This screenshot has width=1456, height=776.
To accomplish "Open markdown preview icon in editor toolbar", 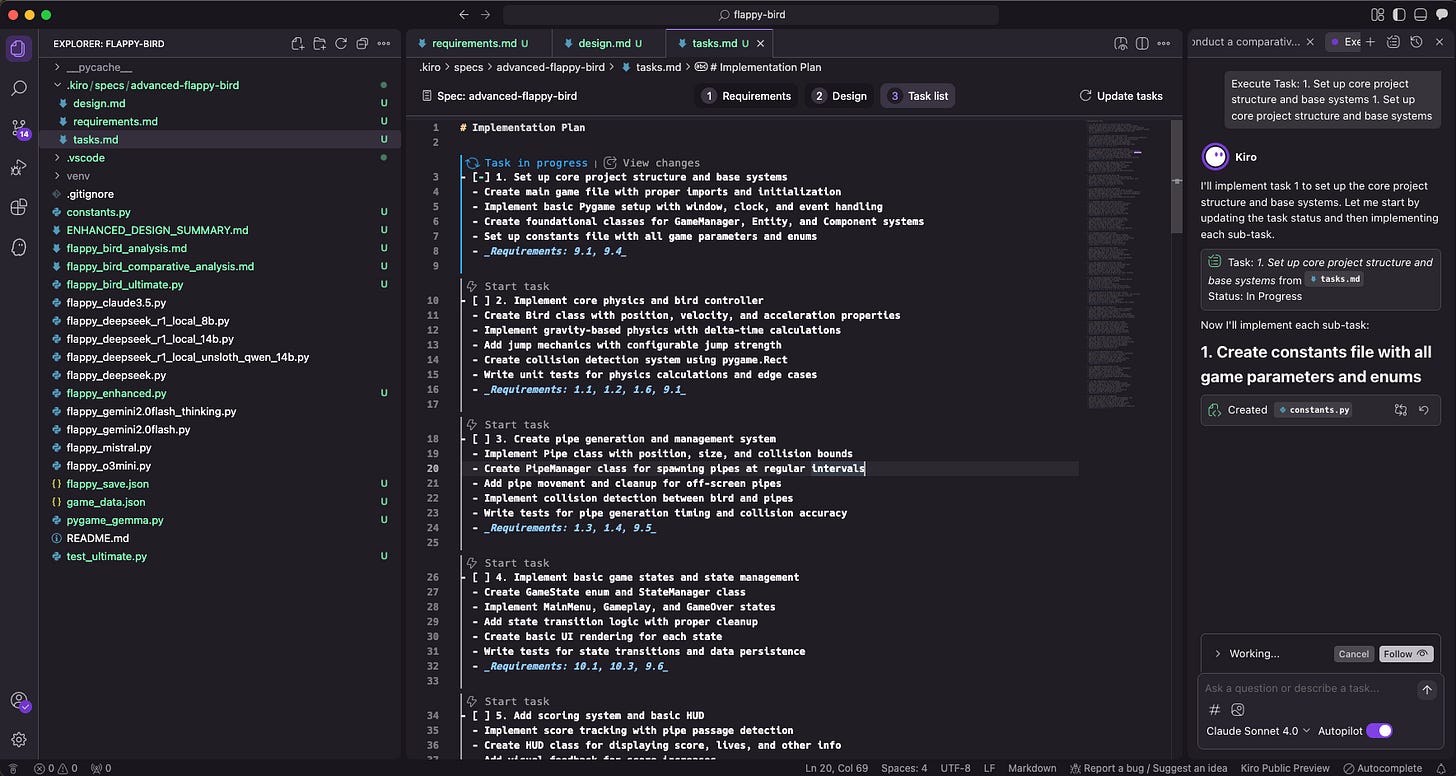I will (x=1121, y=44).
